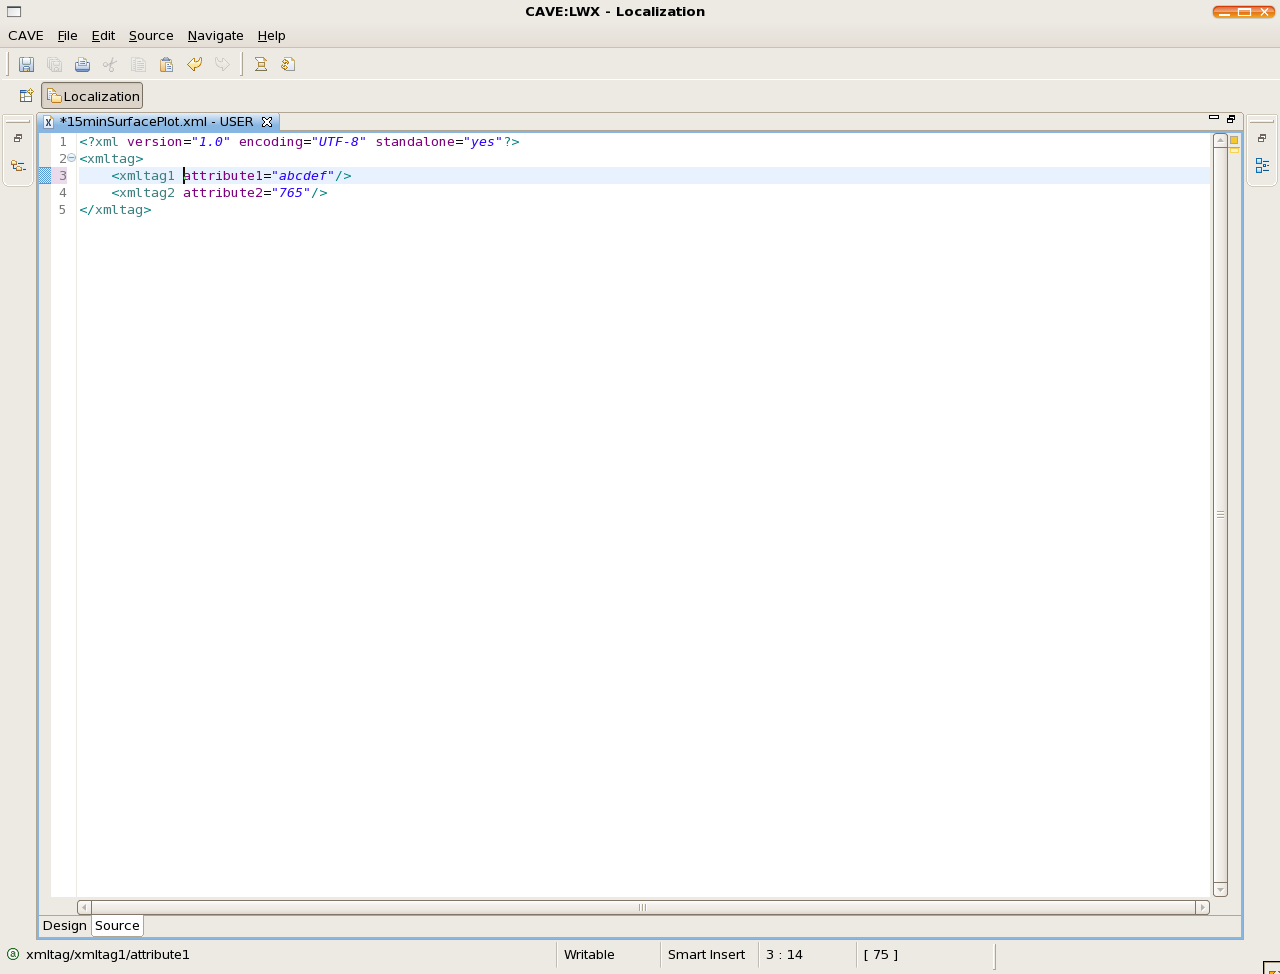This screenshot has width=1280, height=974.
Task: Click line number 5 in the gutter
Action: [63, 210]
